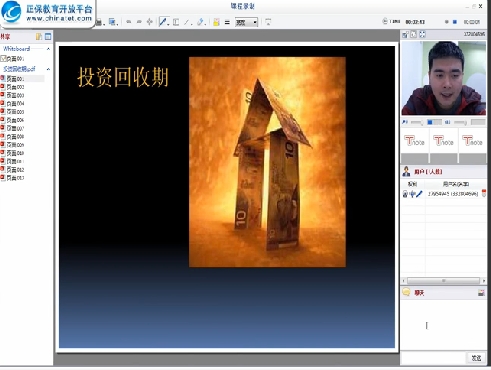This screenshot has width=491, height=370.
Task: Click the redo arrow in toolbar
Action: [139, 22]
